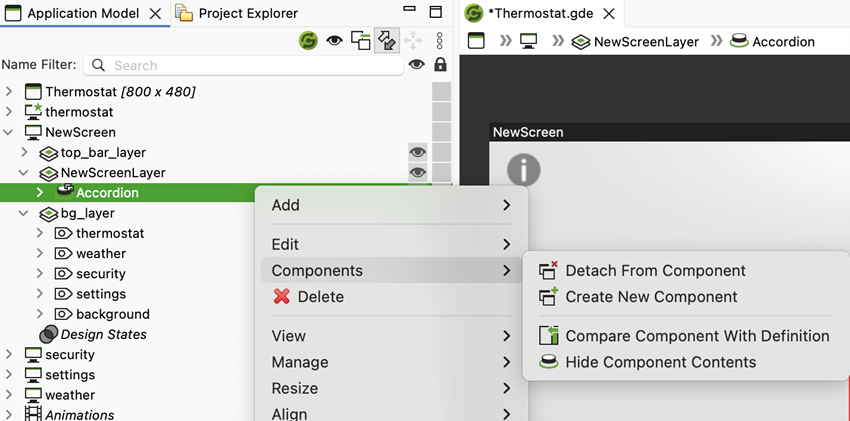This screenshot has height=421, width=850.
Task: Toggle the eye icon beside Name Filter search
Action: pos(416,65)
